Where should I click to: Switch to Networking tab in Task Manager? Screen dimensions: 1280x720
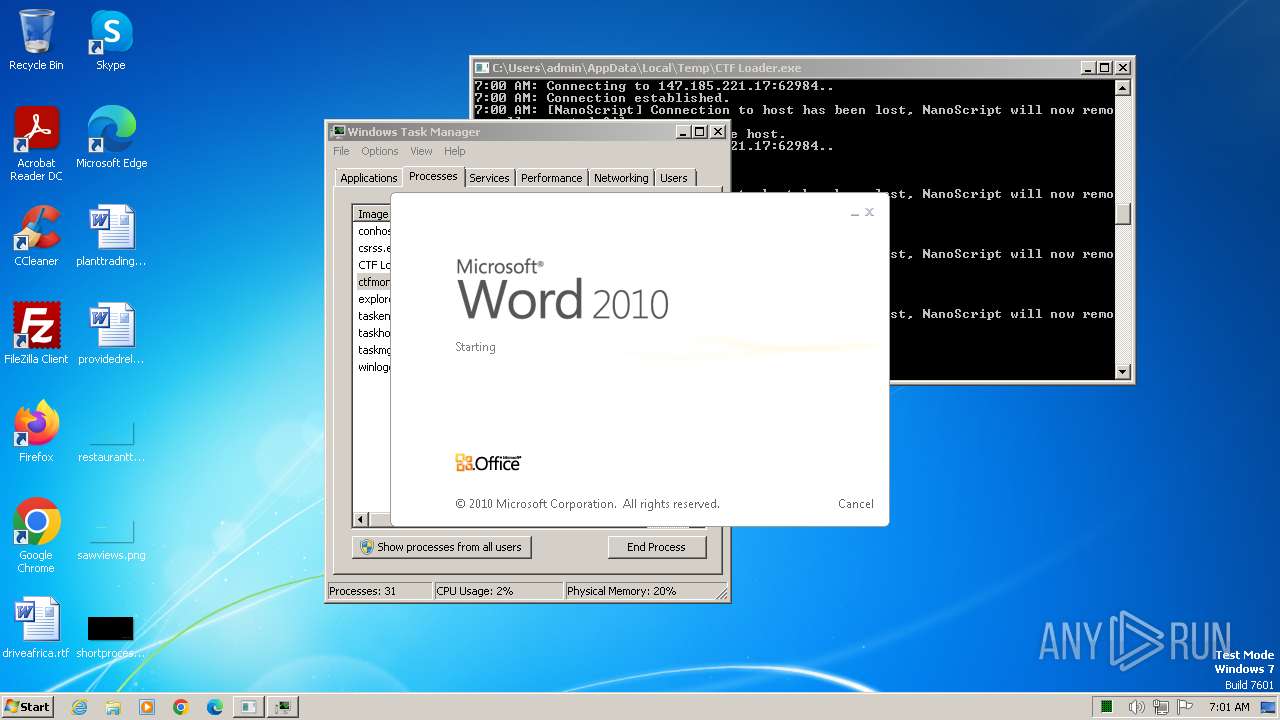[x=621, y=178]
